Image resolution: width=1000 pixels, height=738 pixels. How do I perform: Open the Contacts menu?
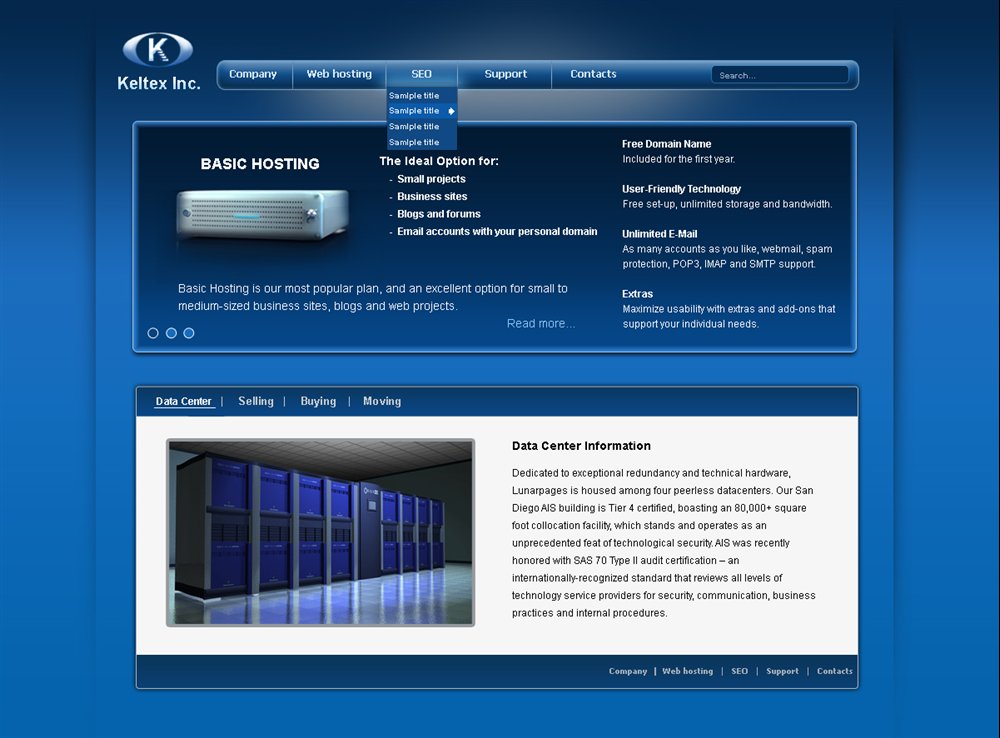593,74
